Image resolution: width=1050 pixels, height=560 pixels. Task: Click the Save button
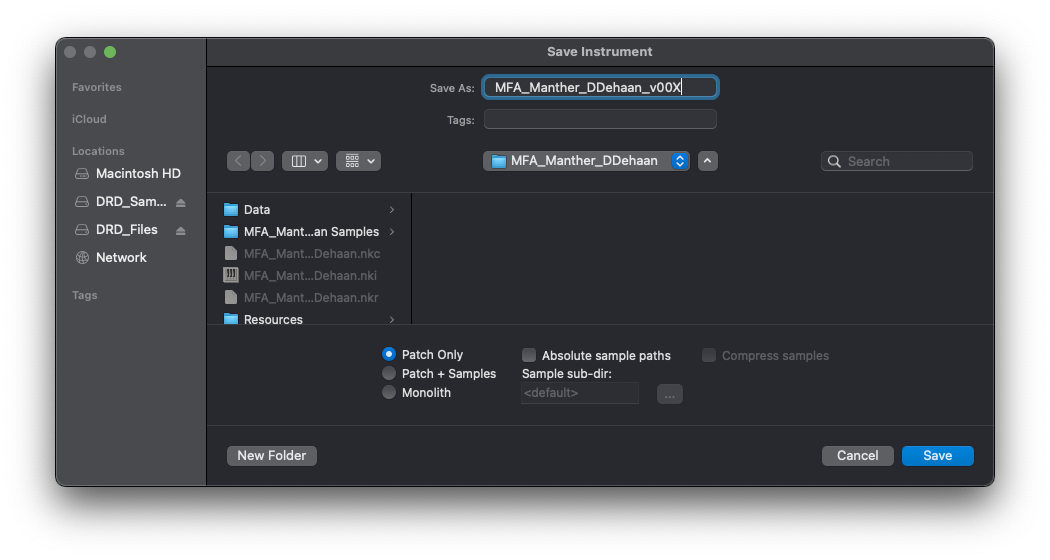point(937,456)
